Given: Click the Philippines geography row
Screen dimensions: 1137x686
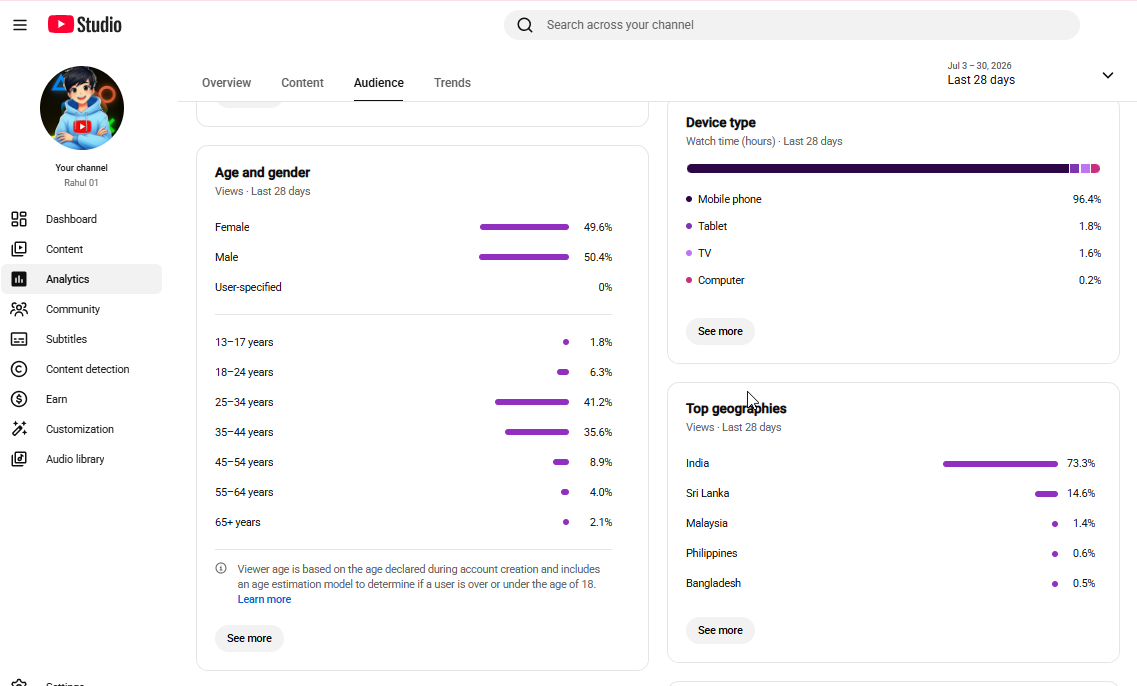Looking at the screenshot, I should (x=890, y=553).
